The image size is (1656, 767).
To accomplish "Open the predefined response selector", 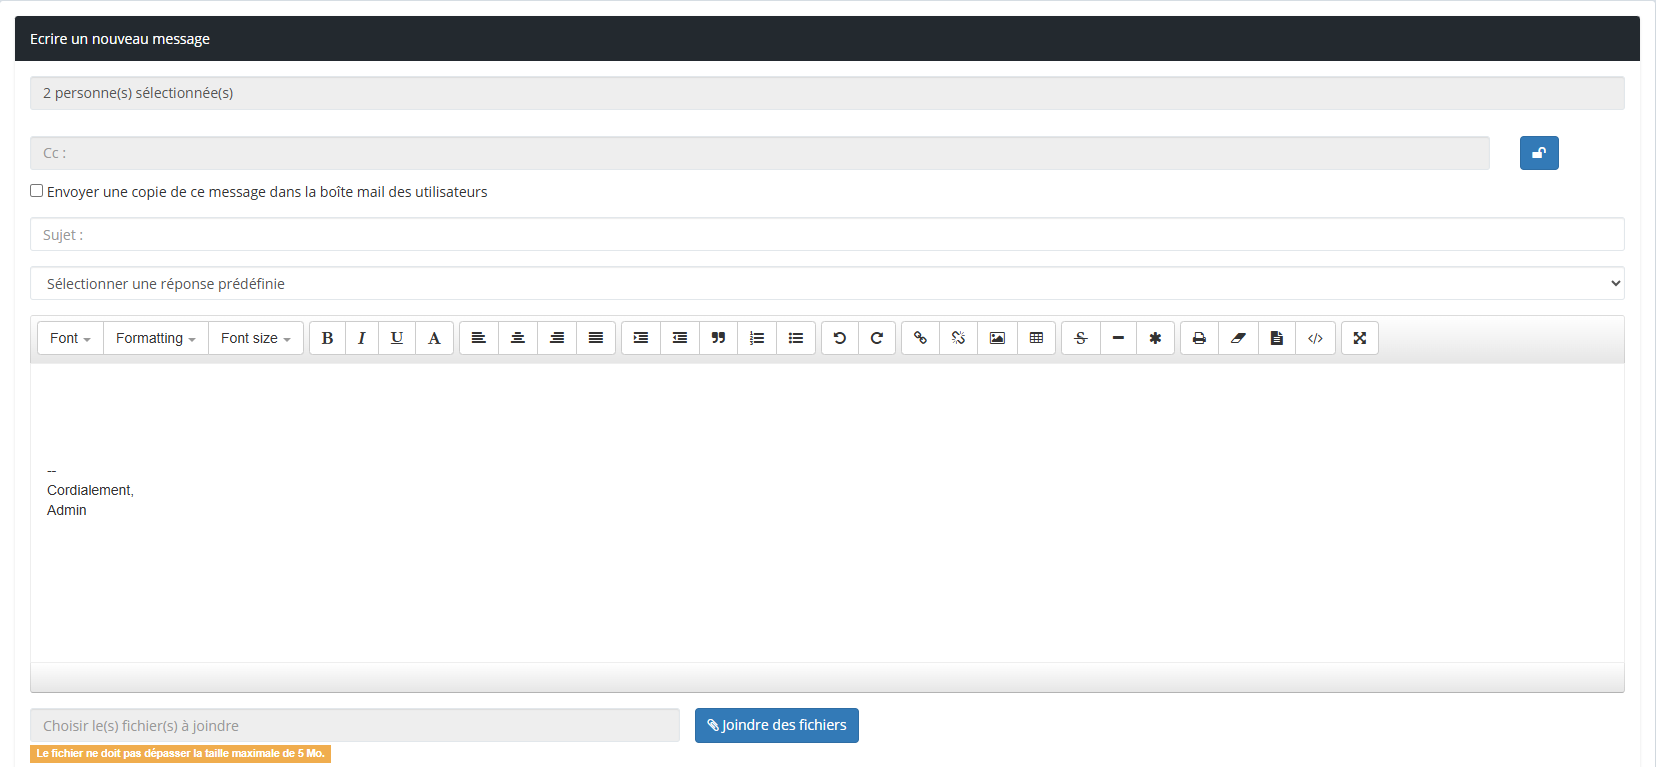I will click(x=826, y=284).
